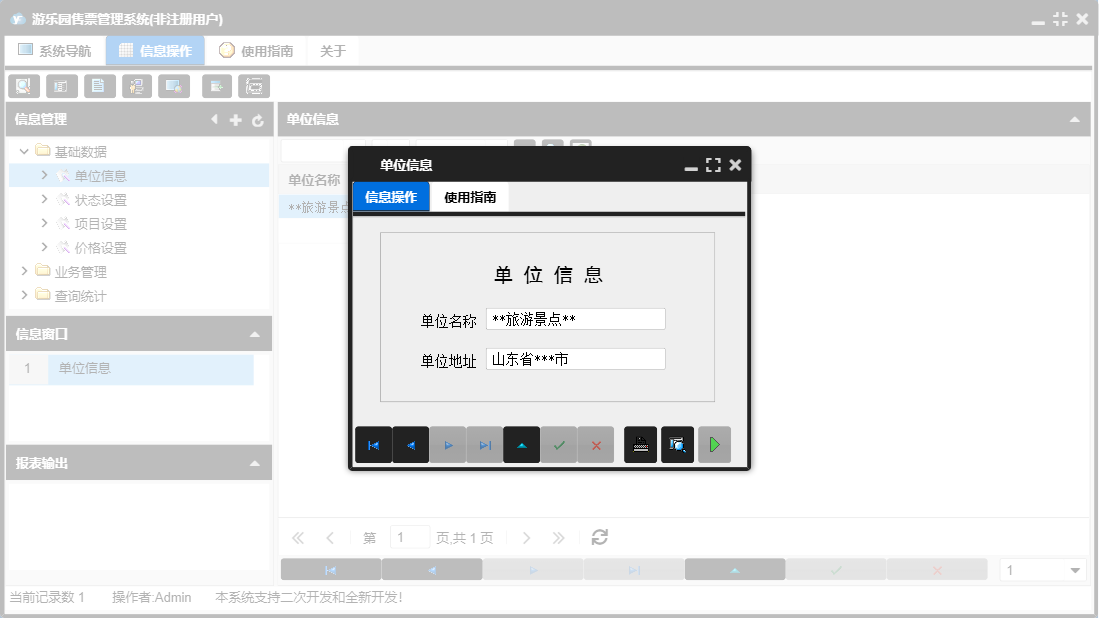Collapse the 基础数据 folder
Screen dimensions: 1099x618
pos(24,150)
